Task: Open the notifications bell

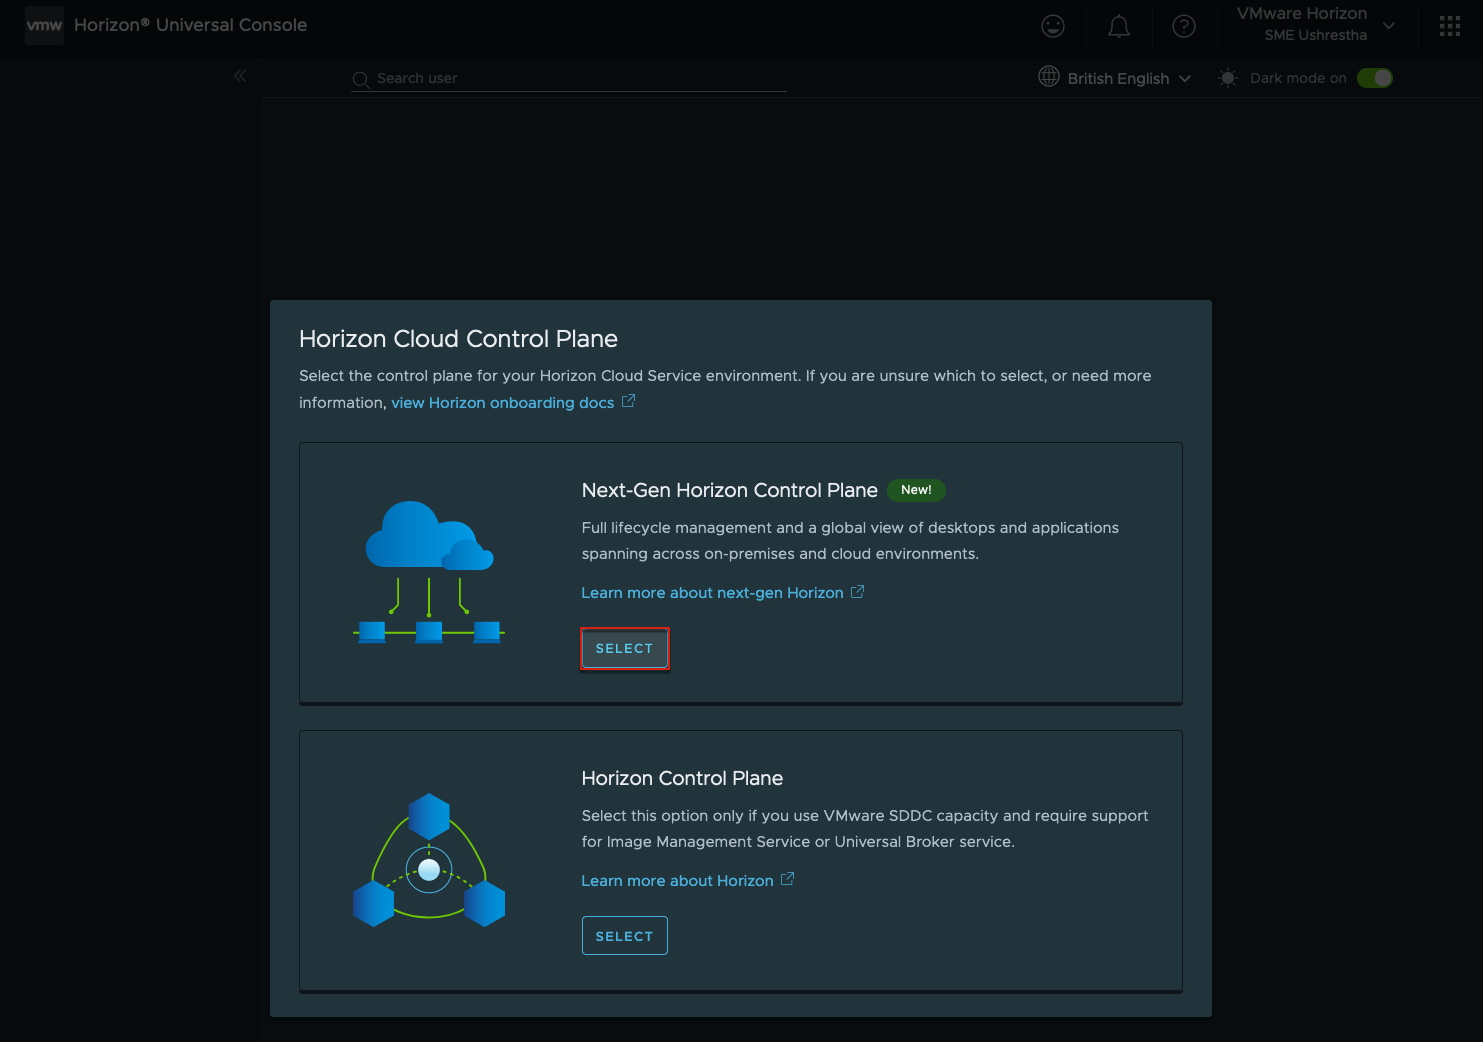Action: point(1119,26)
